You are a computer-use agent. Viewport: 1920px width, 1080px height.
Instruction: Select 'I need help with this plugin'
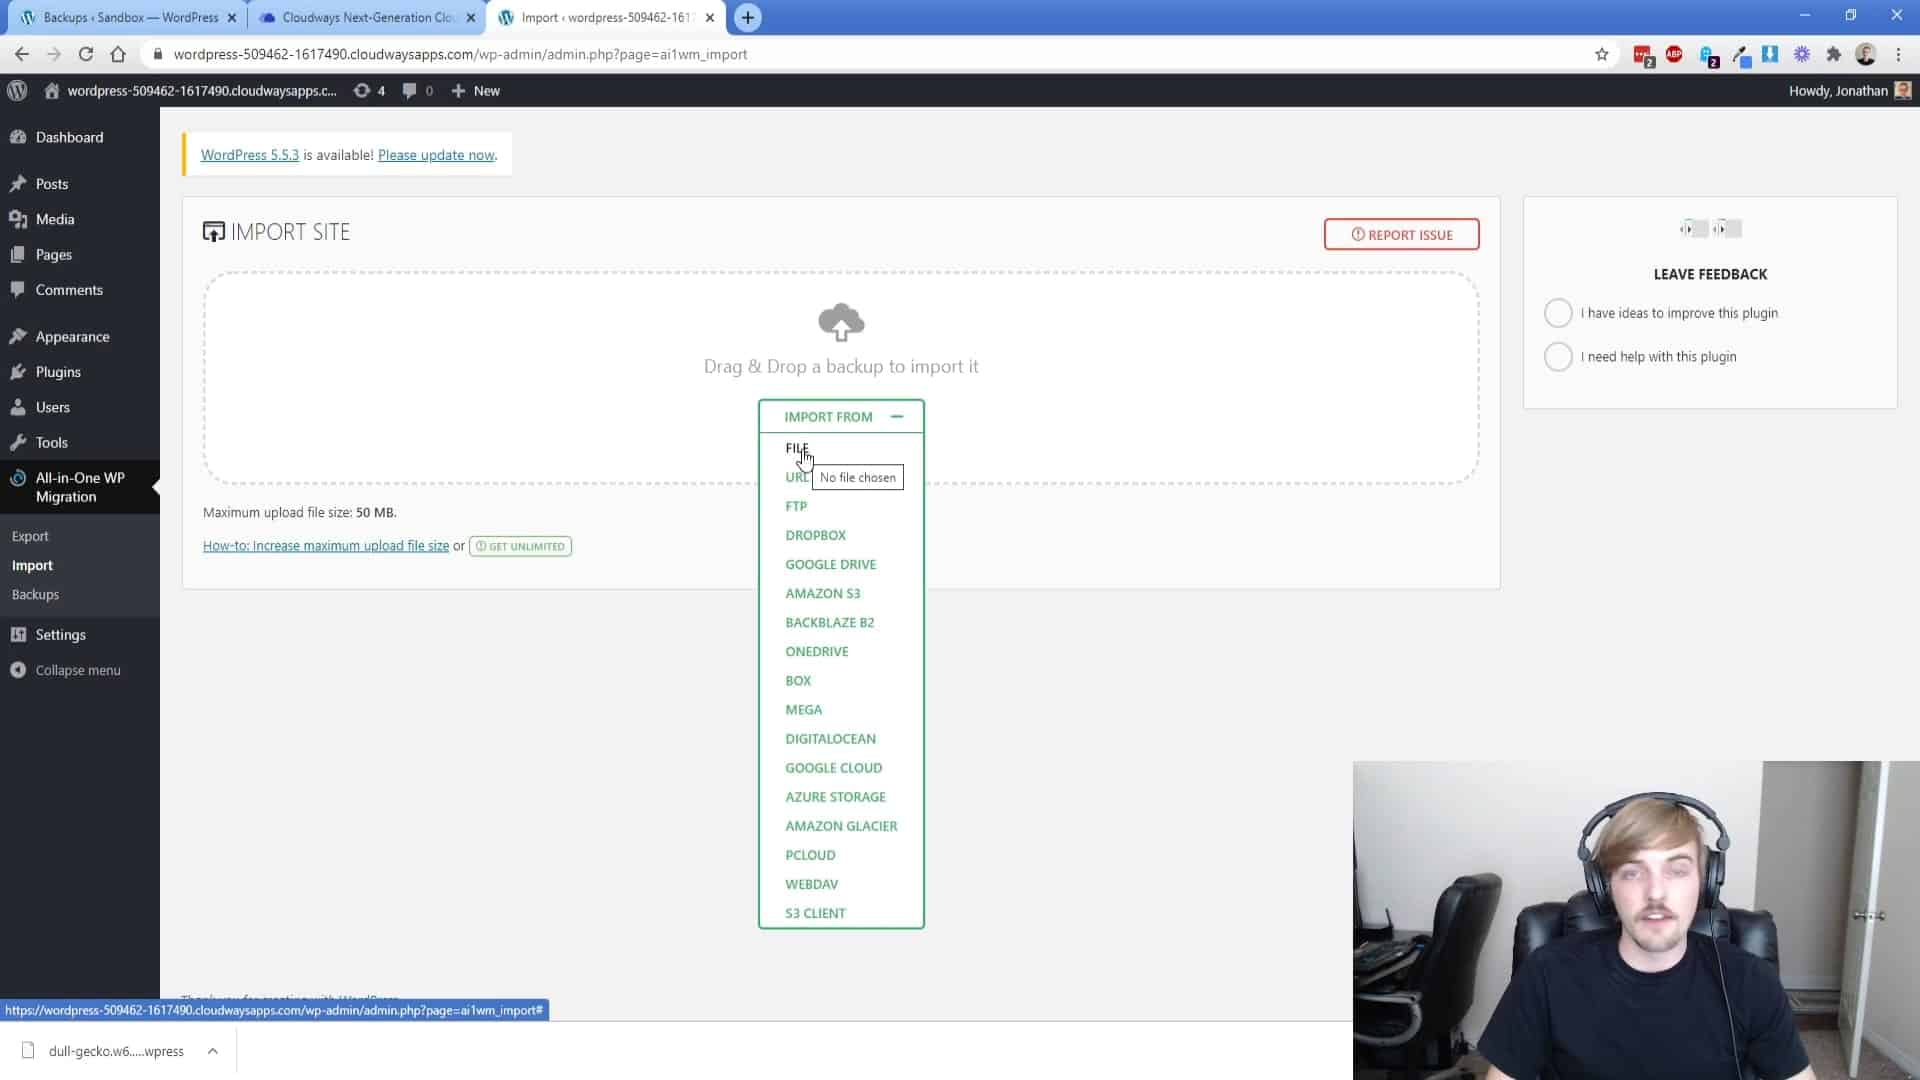coord(1558,357)
